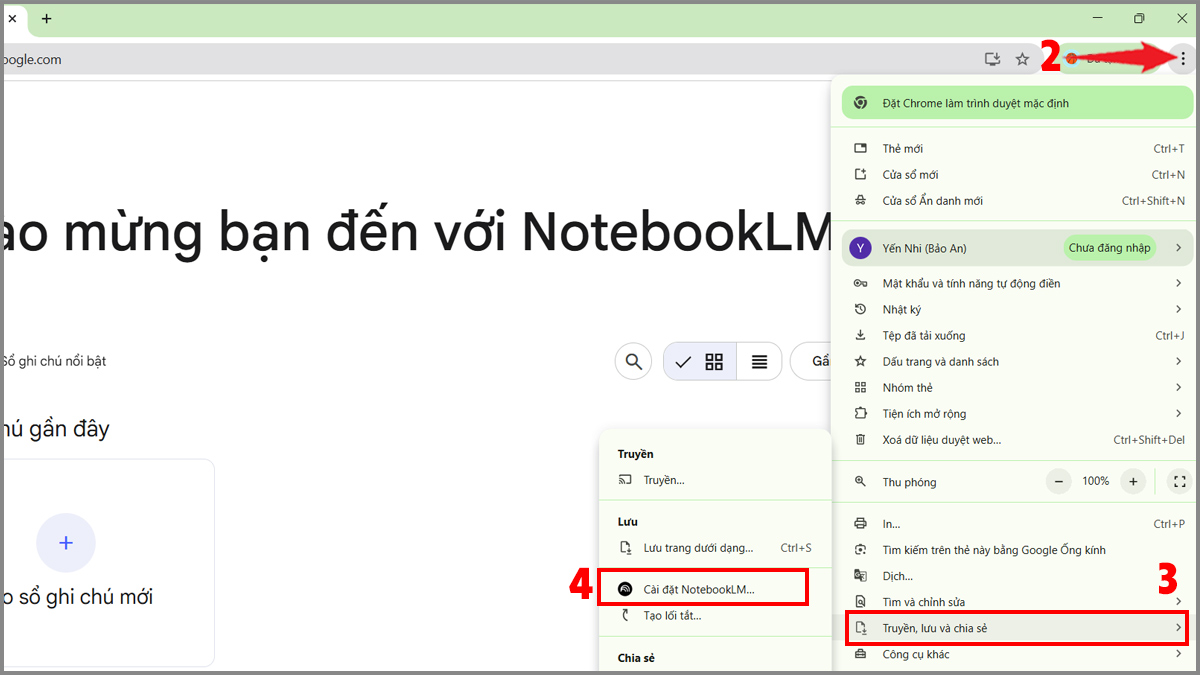1200x675 pixels.
Task: Expand the Tiện ích mở rộng submenu arrow
Action: [x=1179, y=413]
